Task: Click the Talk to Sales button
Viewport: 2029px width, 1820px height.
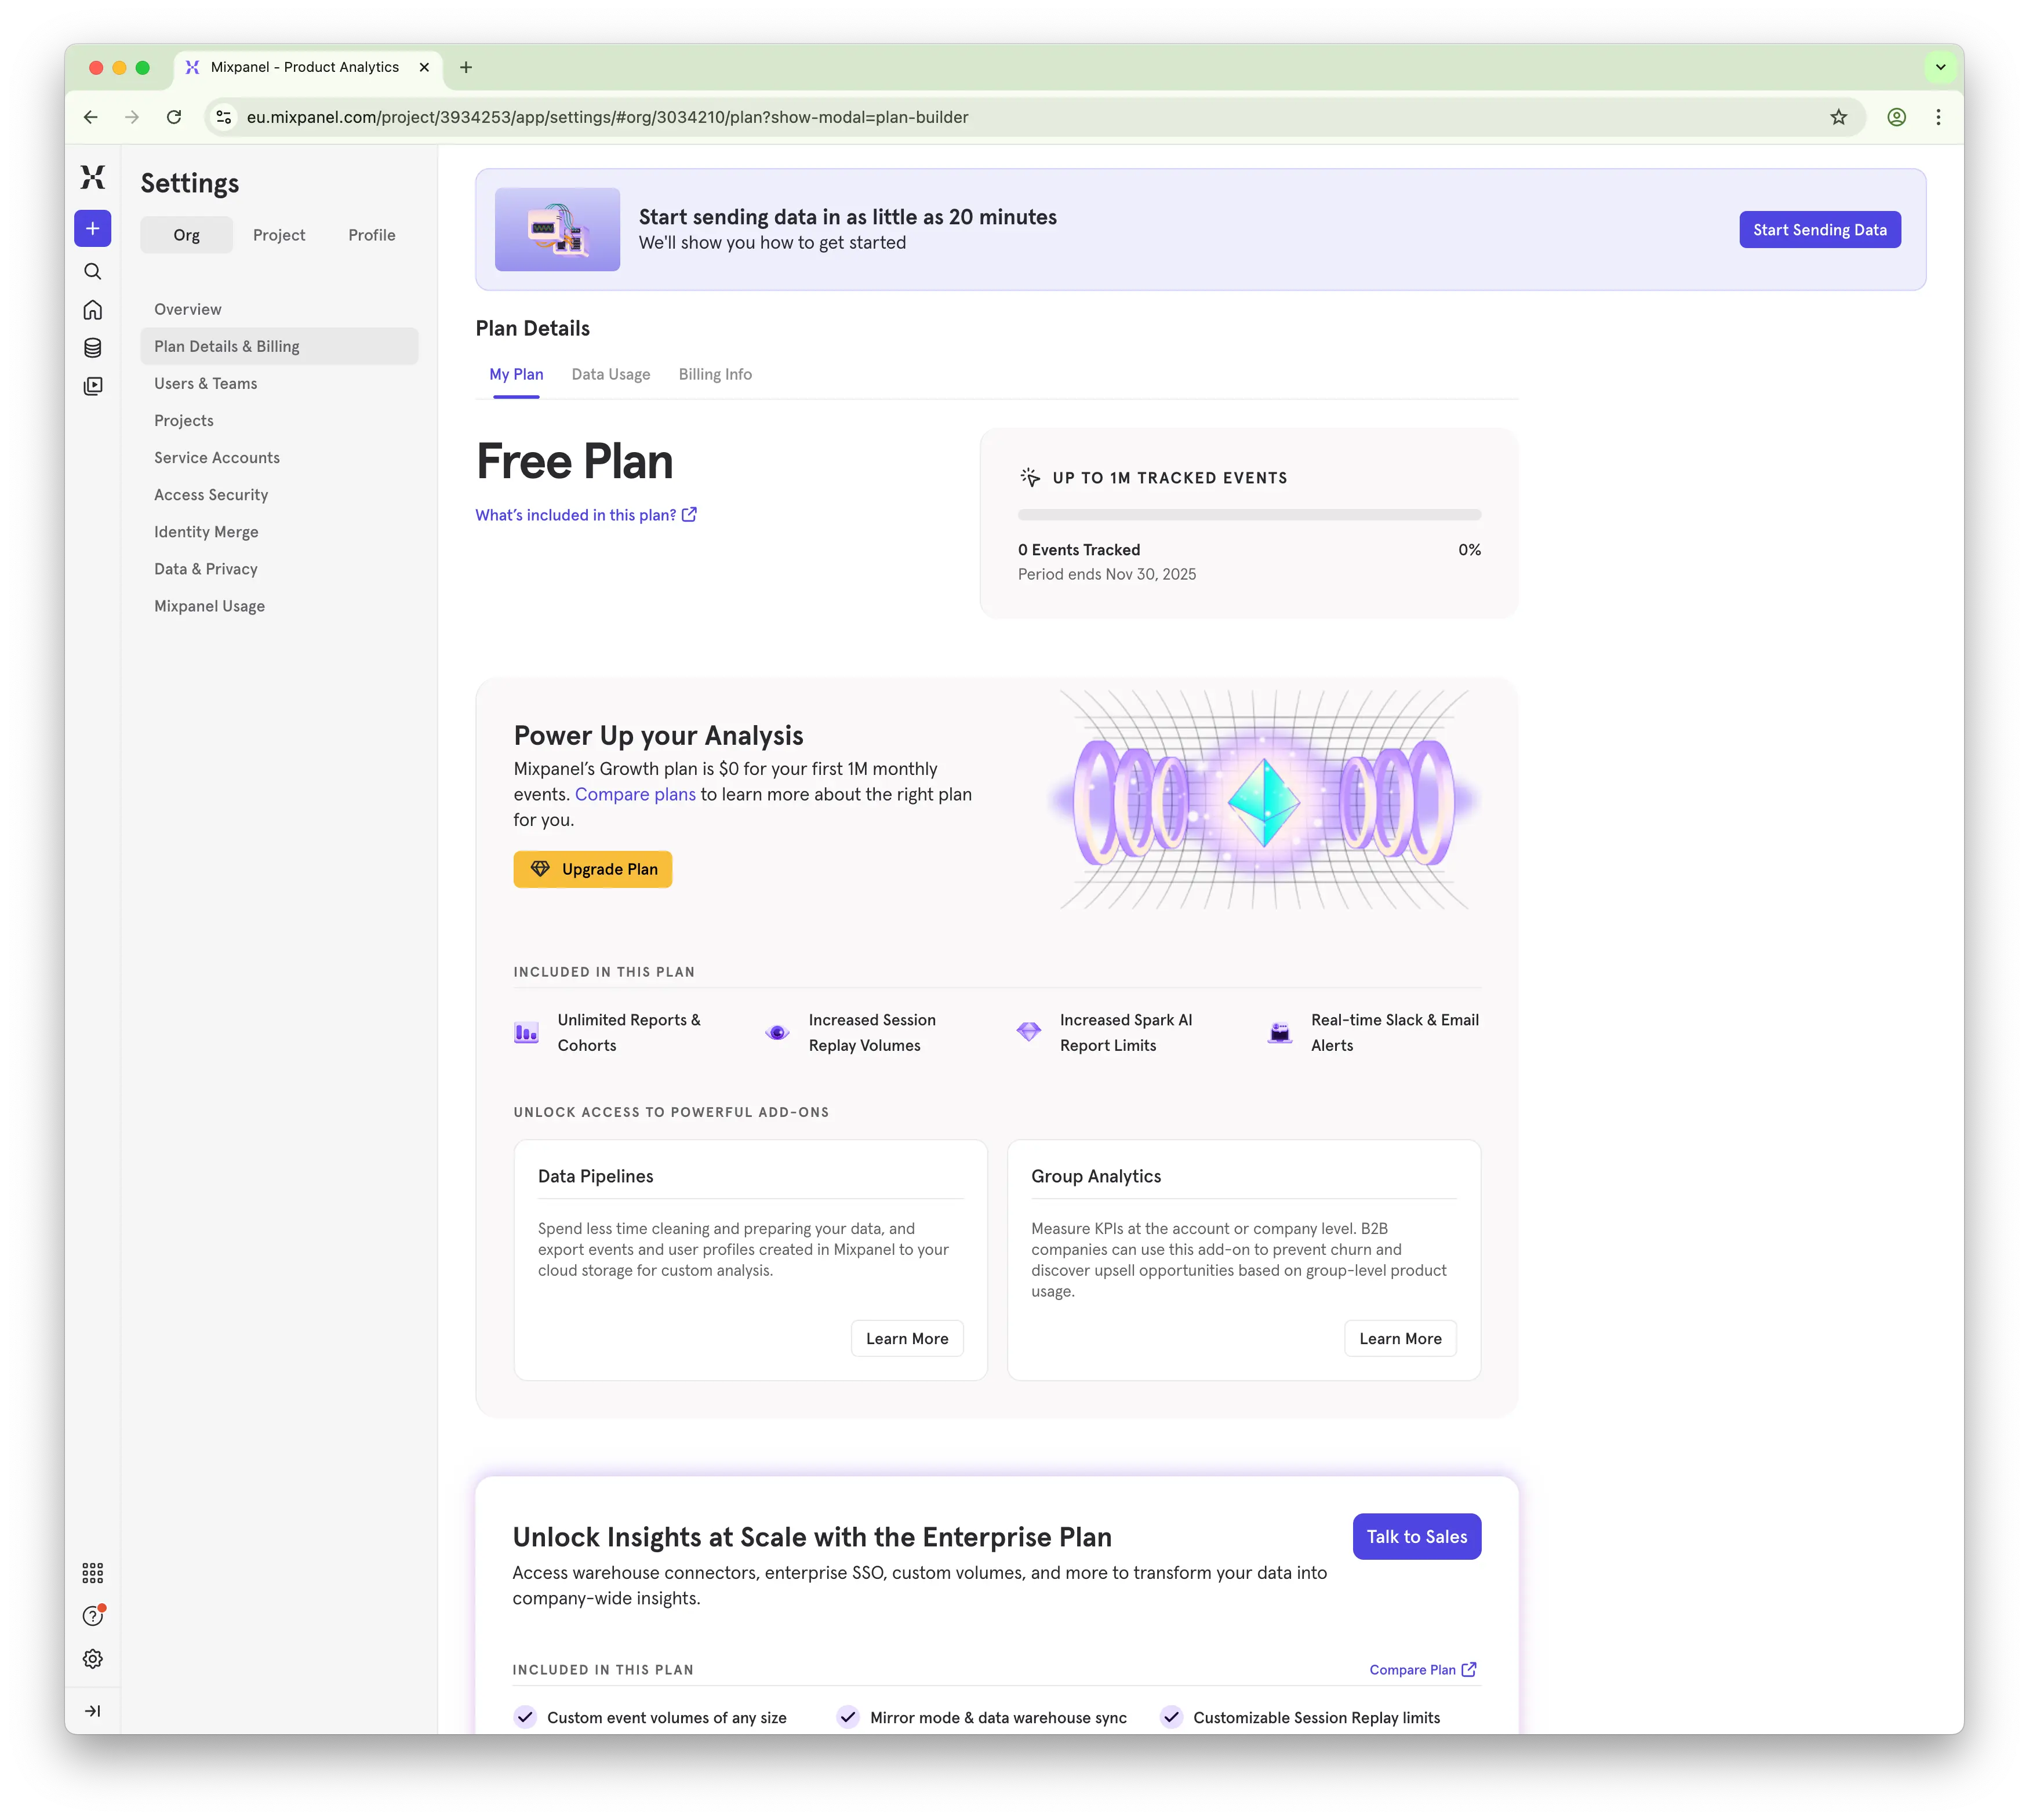Action: [1417, 1536]
